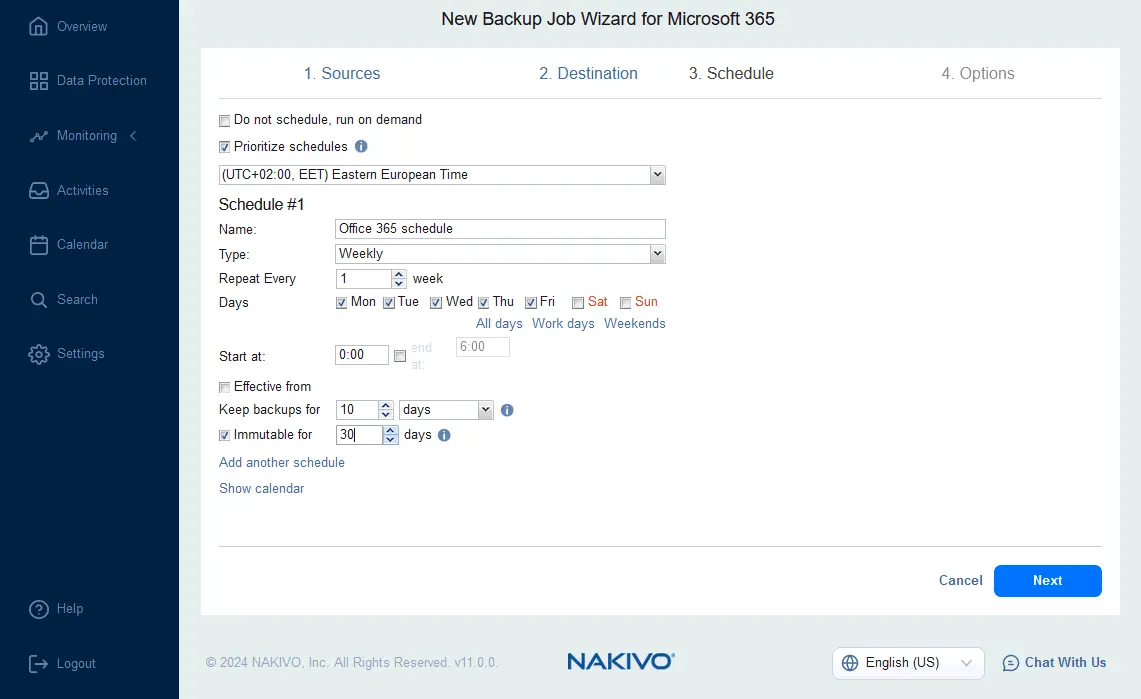Click the Repeat Every number field
Screen dimensions: 1141x699
pyautogui.click(x=363, y=279)
